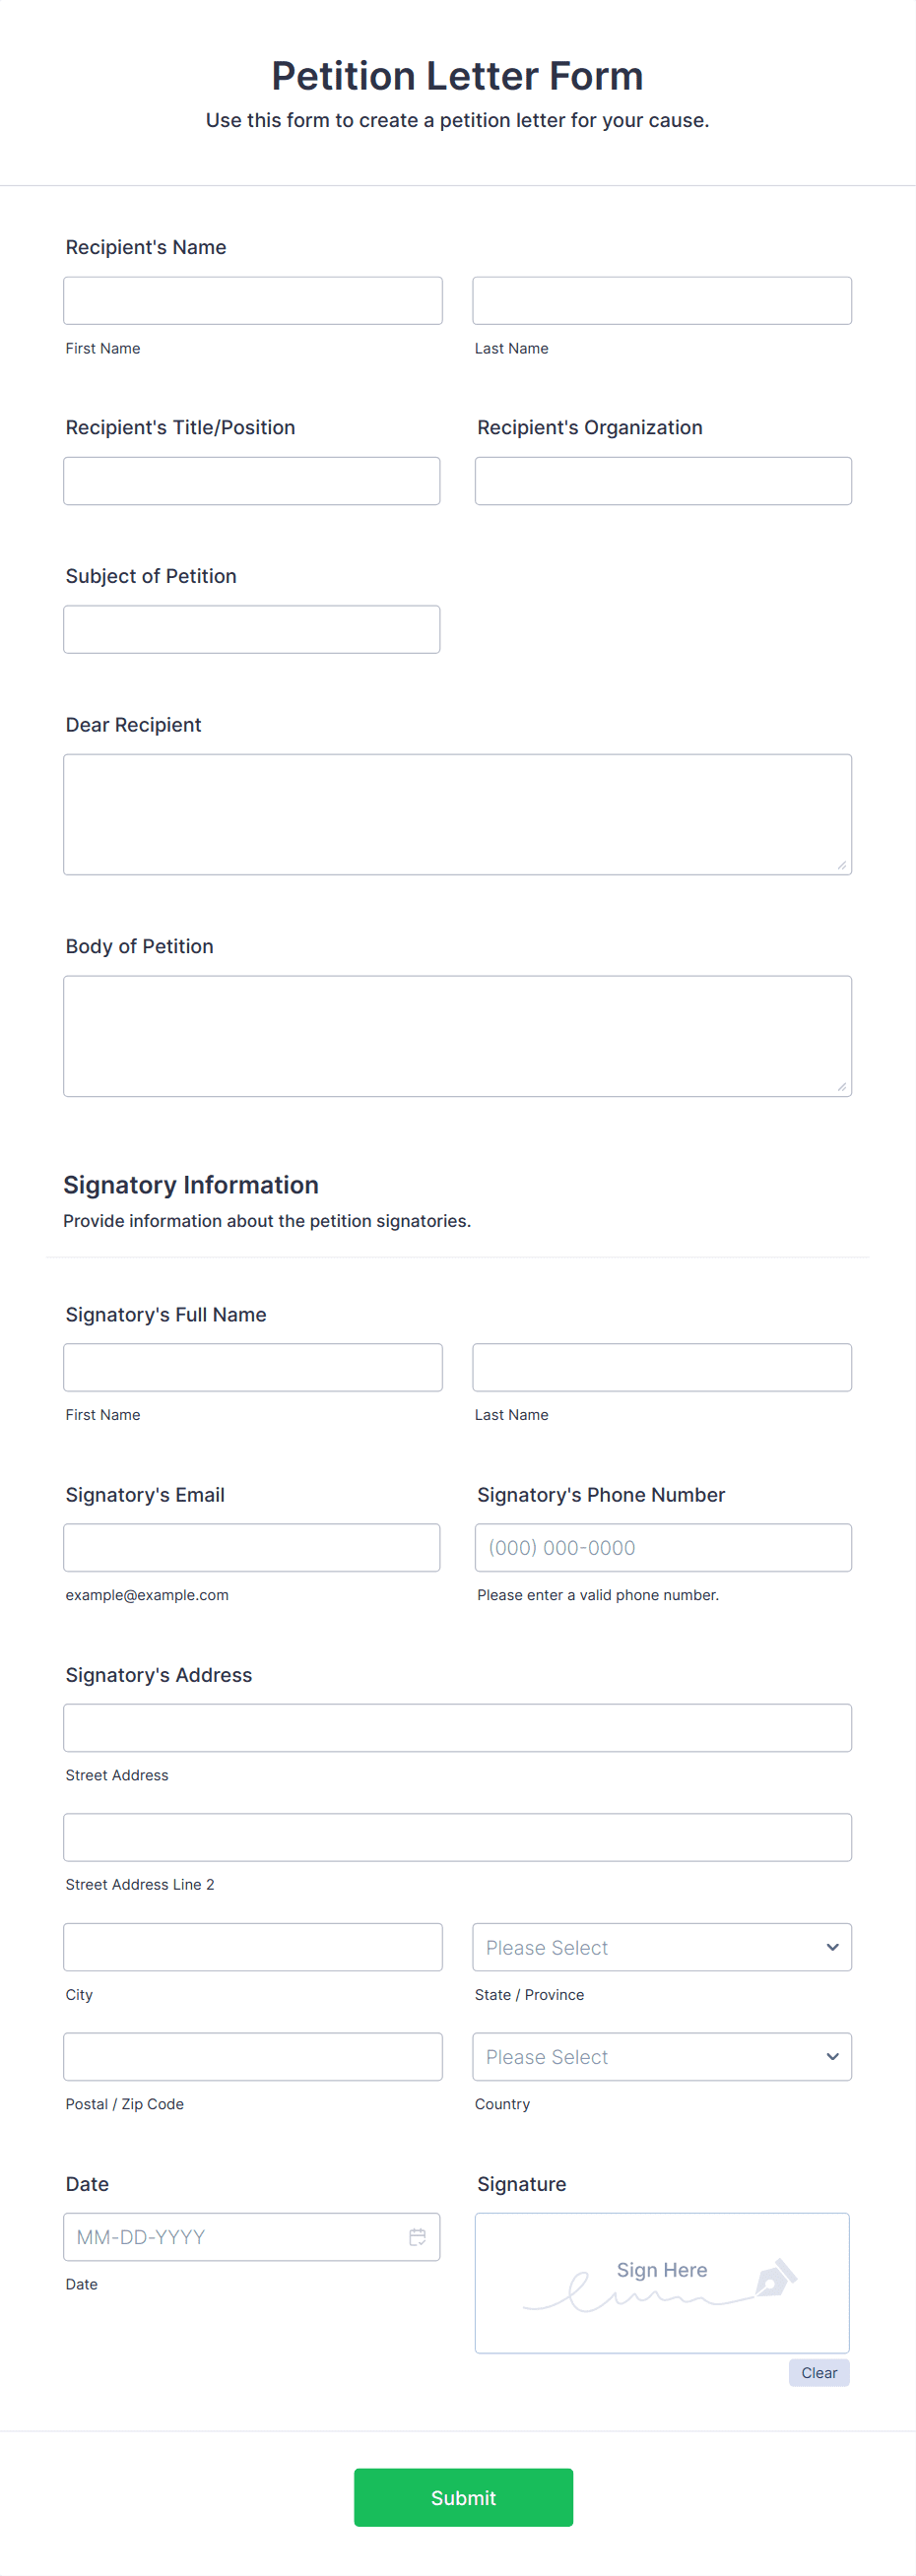Select the Signatory's Email field

point(251,1546)
